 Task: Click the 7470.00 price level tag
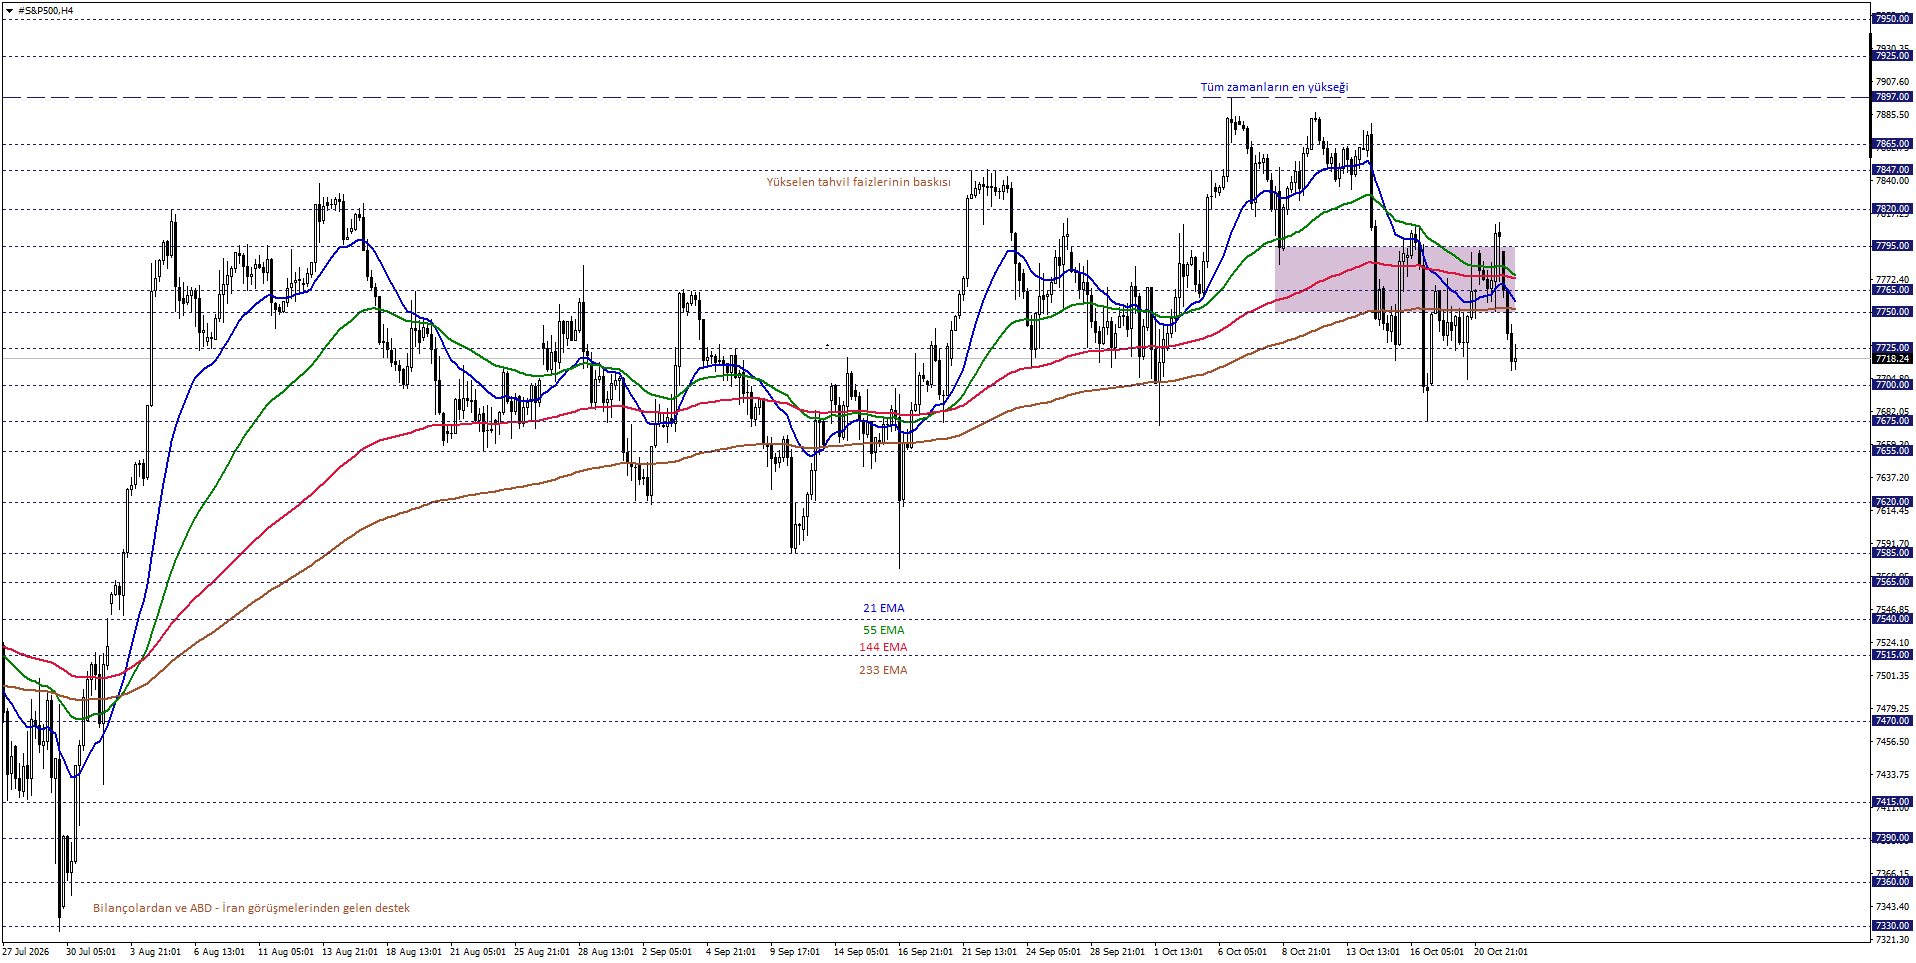(x=1892, y=721)
